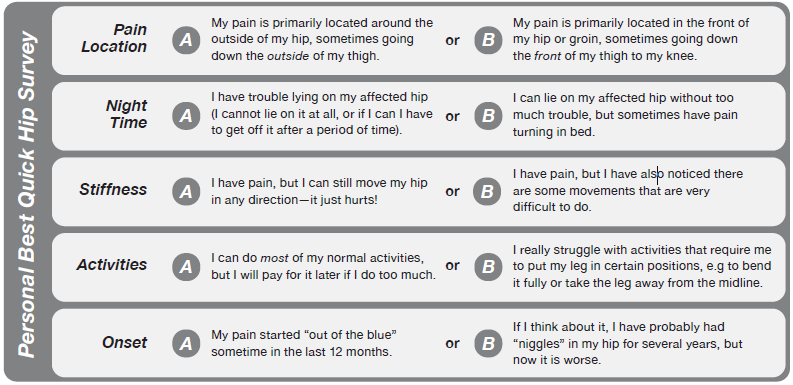Viewport: 793px width, 385px height.
Task: Click the Pain Location heading
Action: click(x=114, y=38)
